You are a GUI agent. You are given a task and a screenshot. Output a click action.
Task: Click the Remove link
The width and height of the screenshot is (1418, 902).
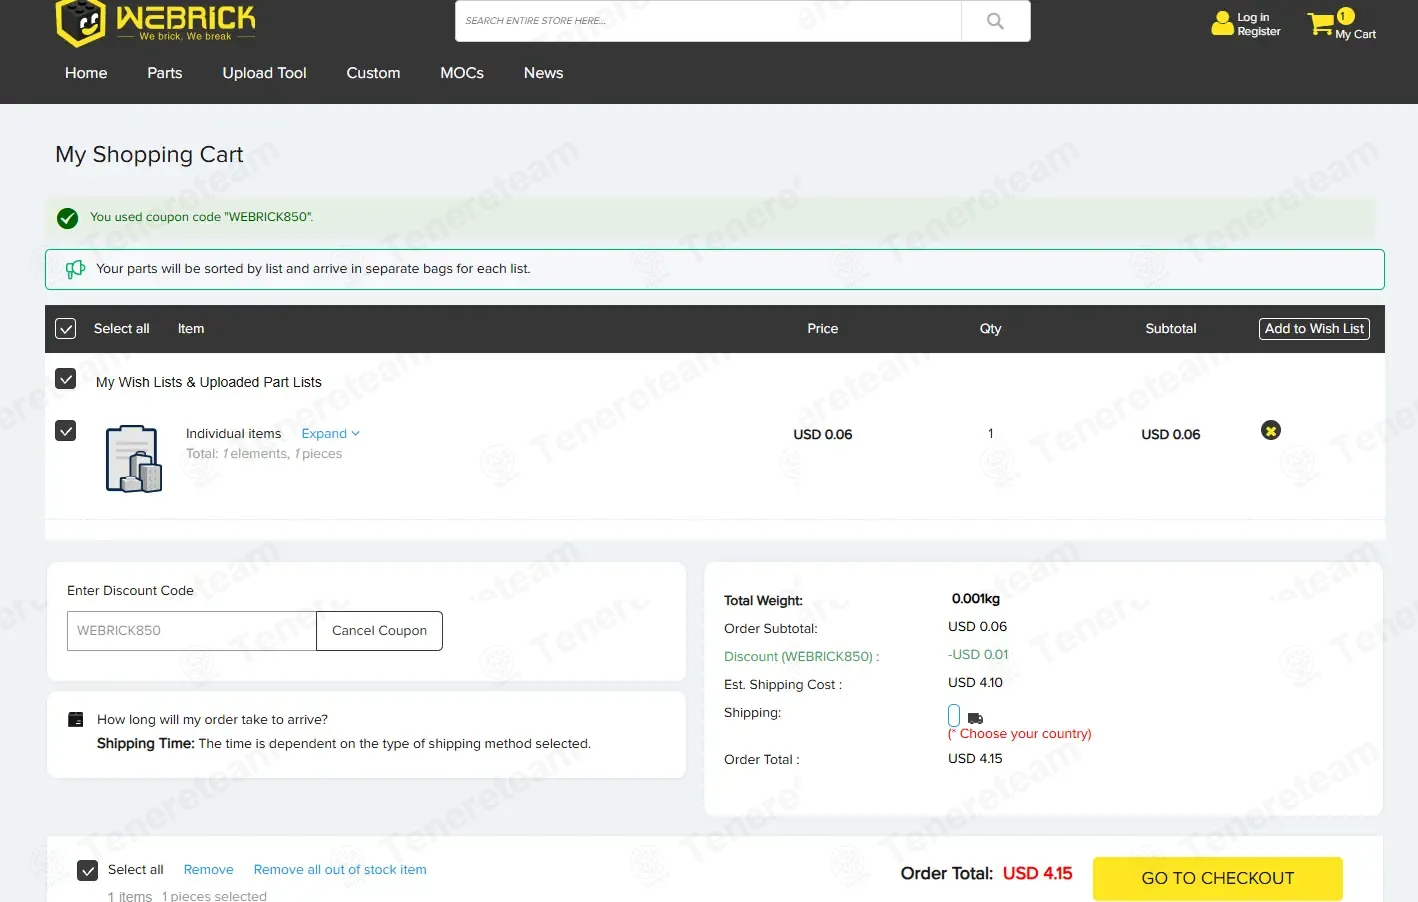(209, 870)
